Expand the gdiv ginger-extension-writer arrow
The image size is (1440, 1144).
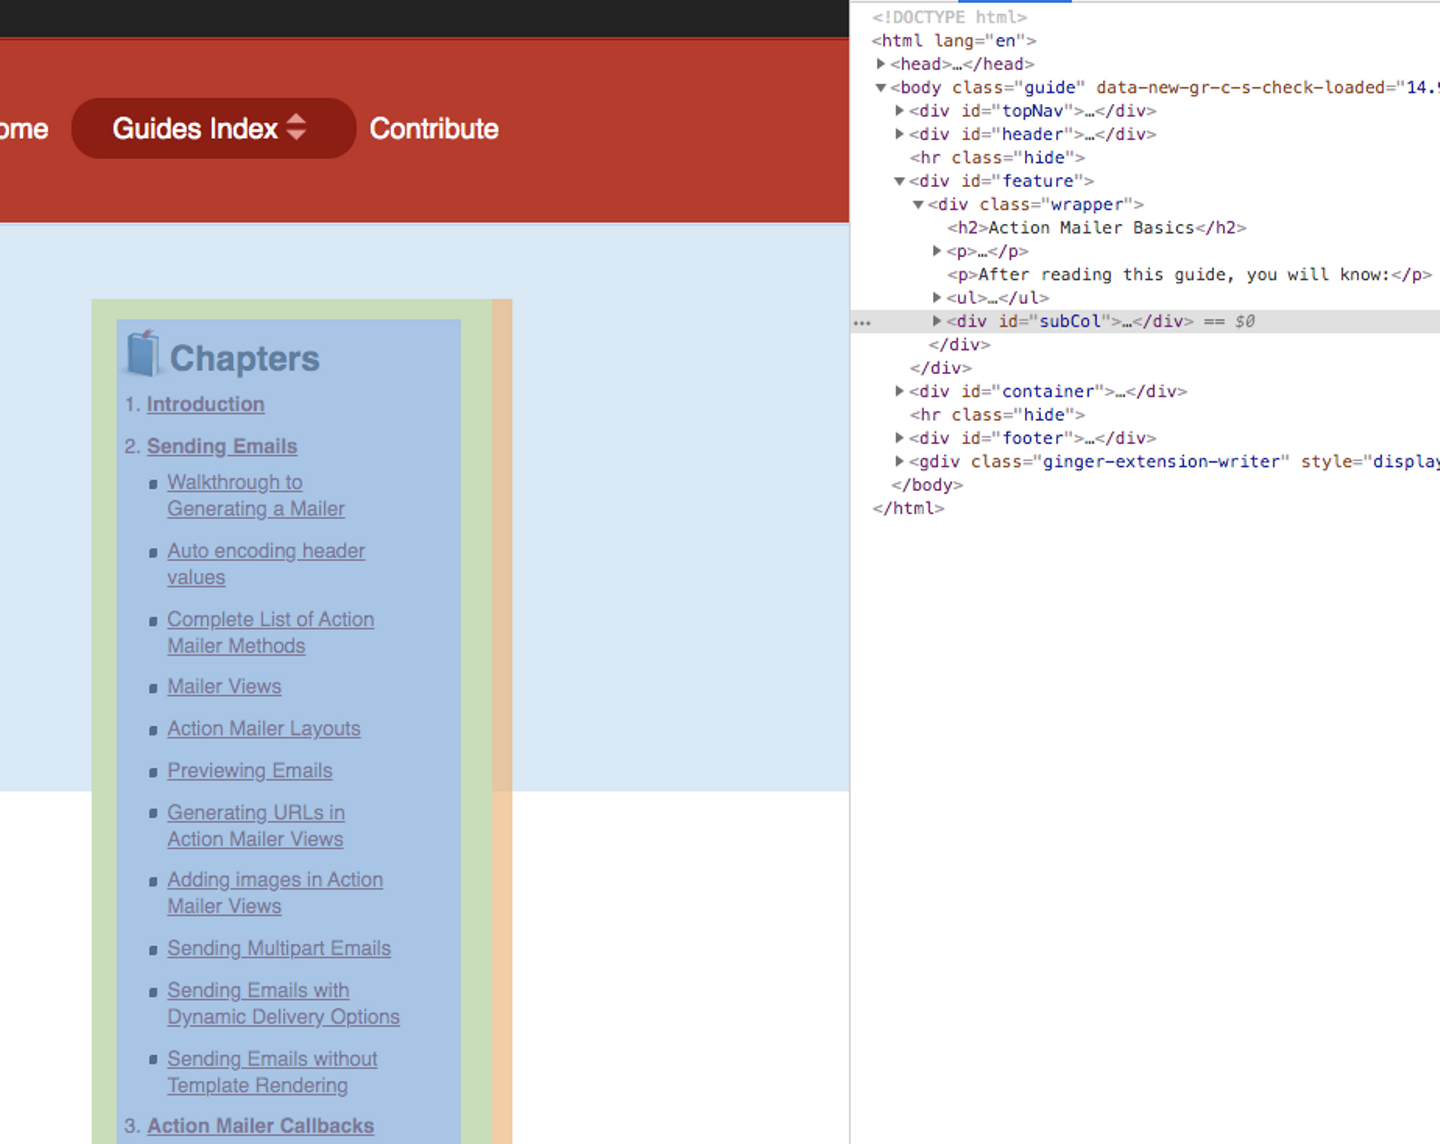(900, 461)
